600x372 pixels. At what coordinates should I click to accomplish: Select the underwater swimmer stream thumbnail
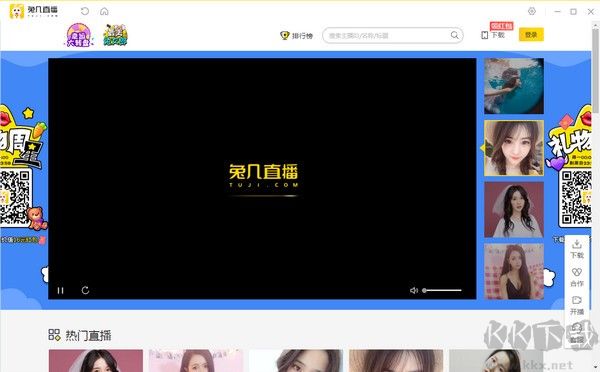tap(514, 86)
